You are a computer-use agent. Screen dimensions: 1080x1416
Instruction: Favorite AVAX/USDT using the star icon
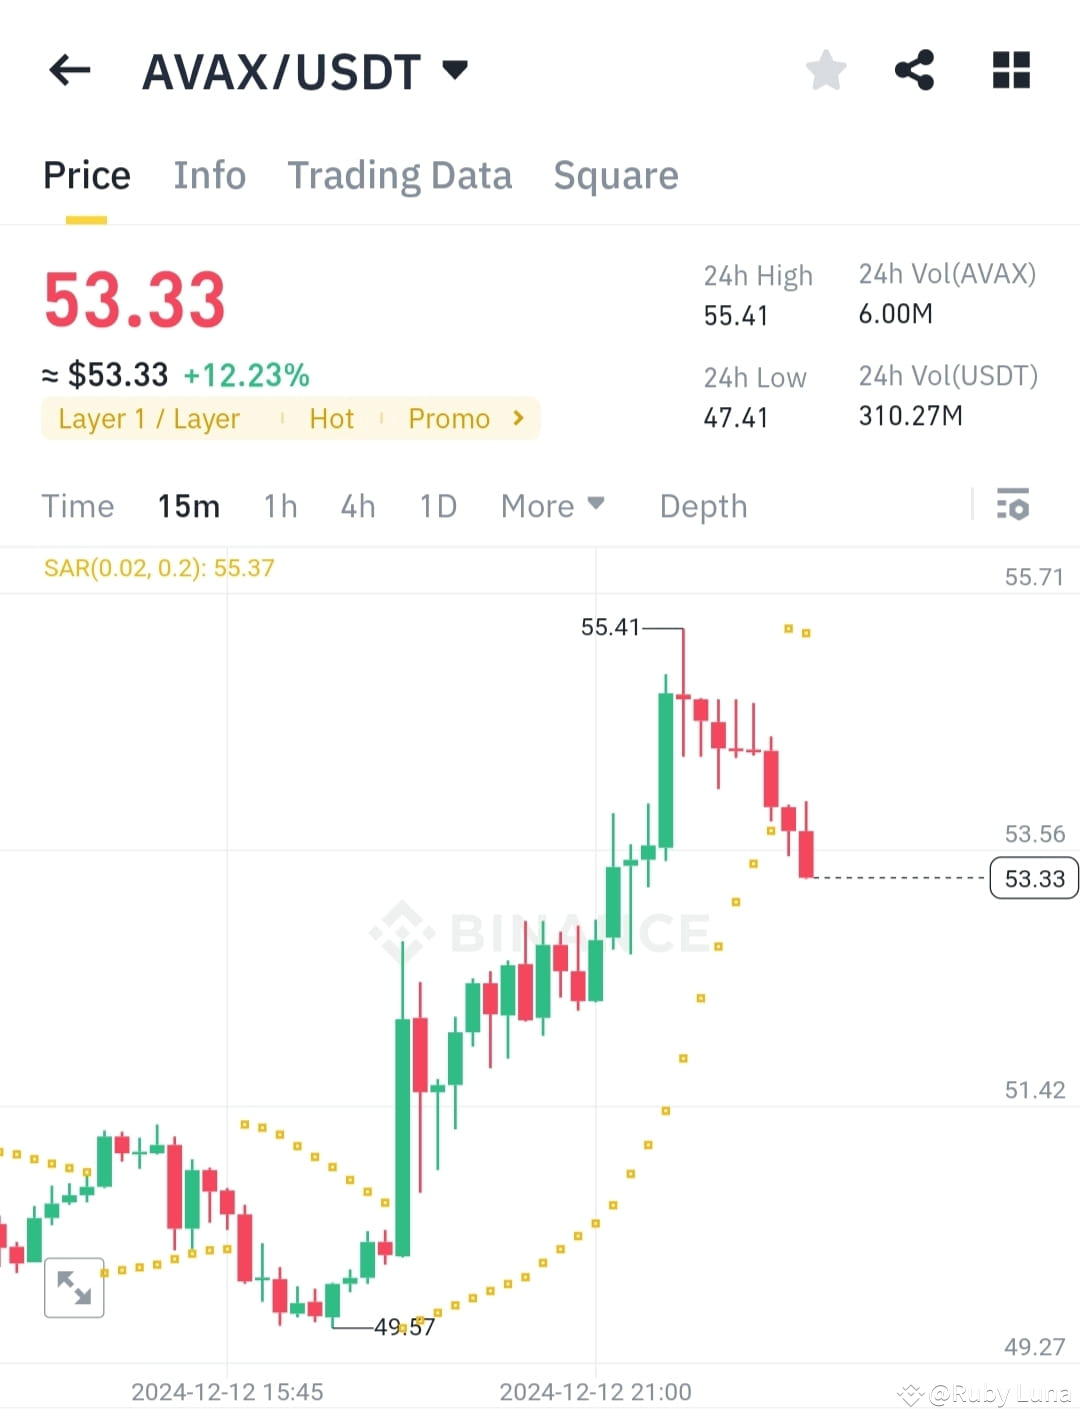coord(825,70)
